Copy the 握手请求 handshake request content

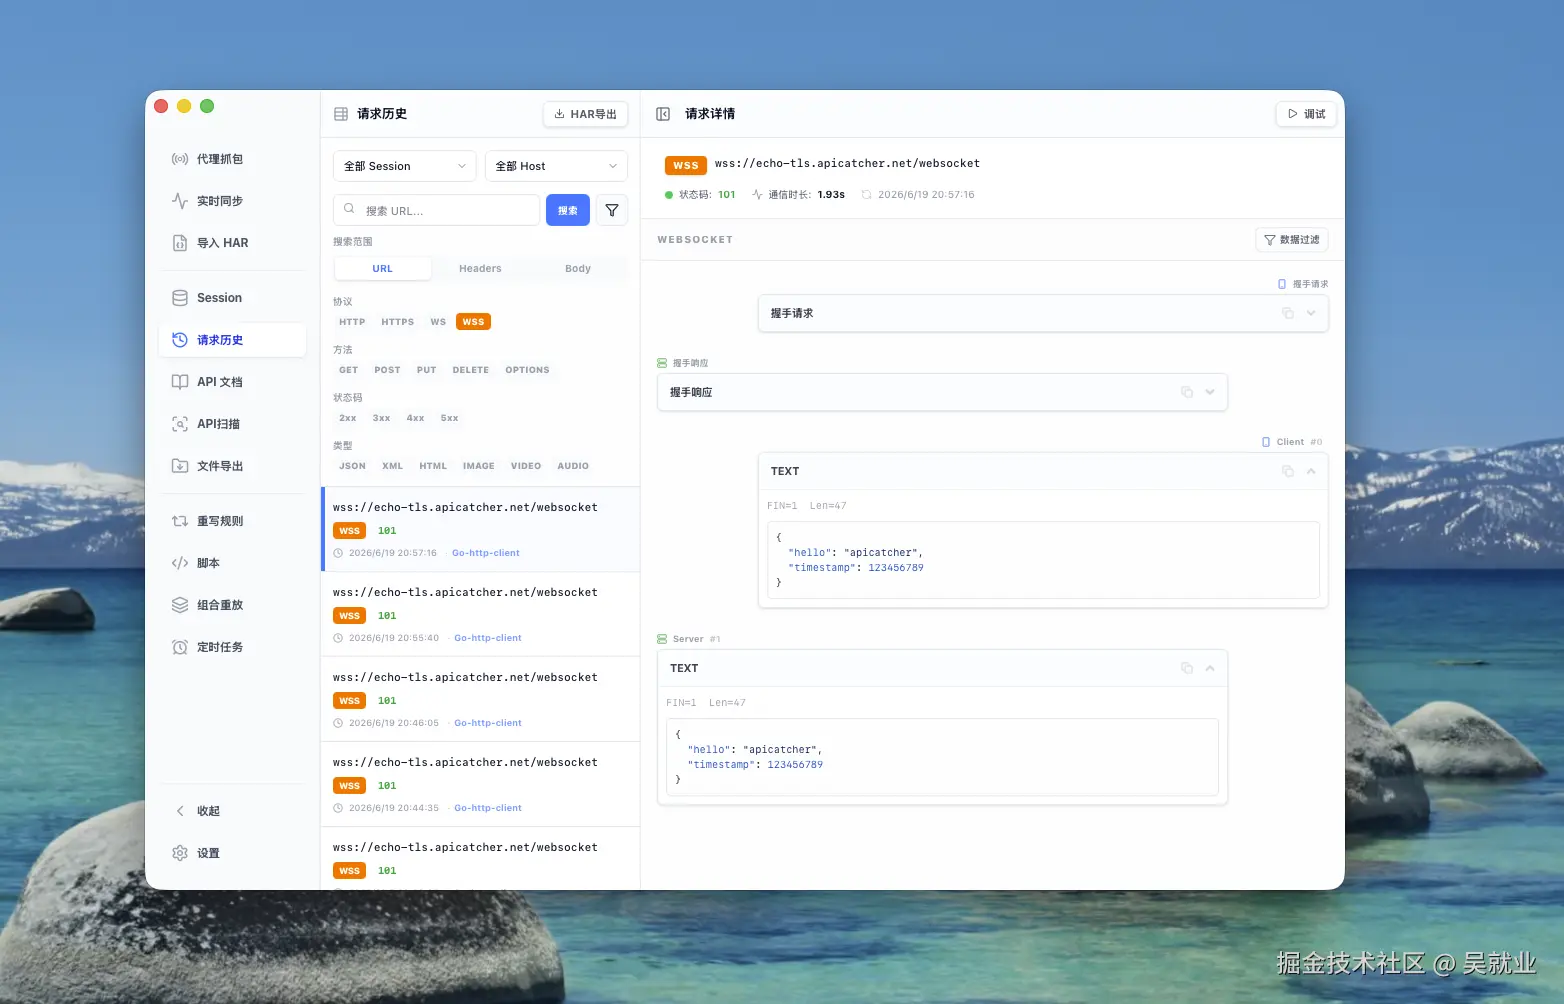tap(1288, 313)
